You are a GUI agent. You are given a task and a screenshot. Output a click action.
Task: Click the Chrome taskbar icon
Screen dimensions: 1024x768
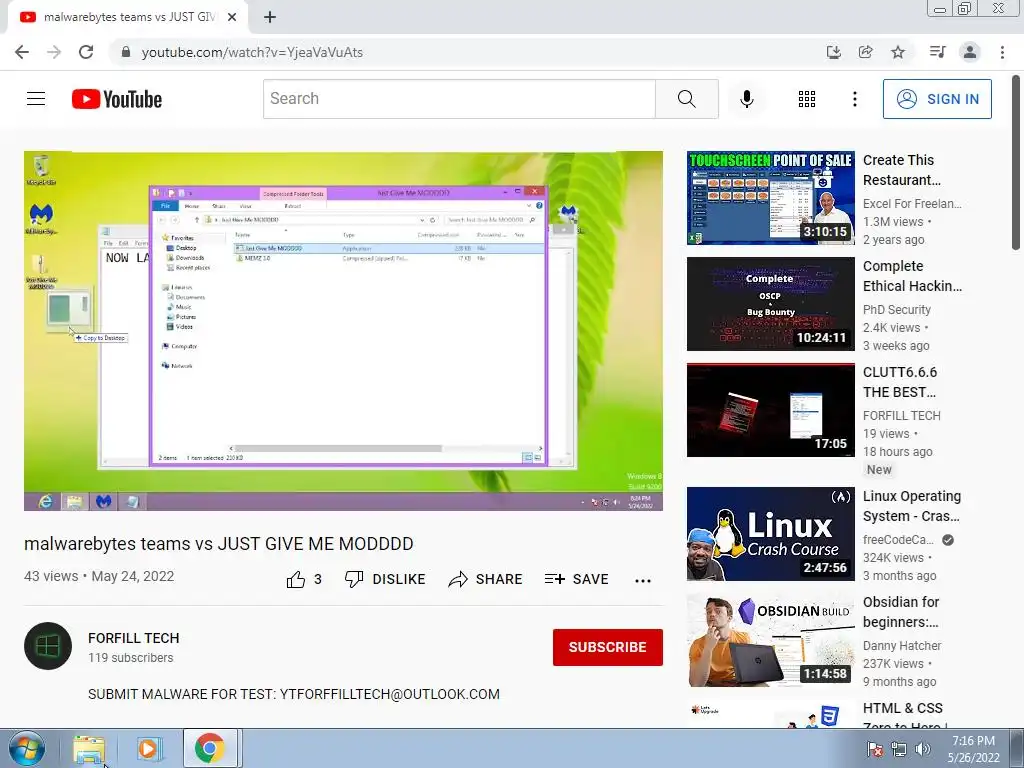(x=210, y=748)
